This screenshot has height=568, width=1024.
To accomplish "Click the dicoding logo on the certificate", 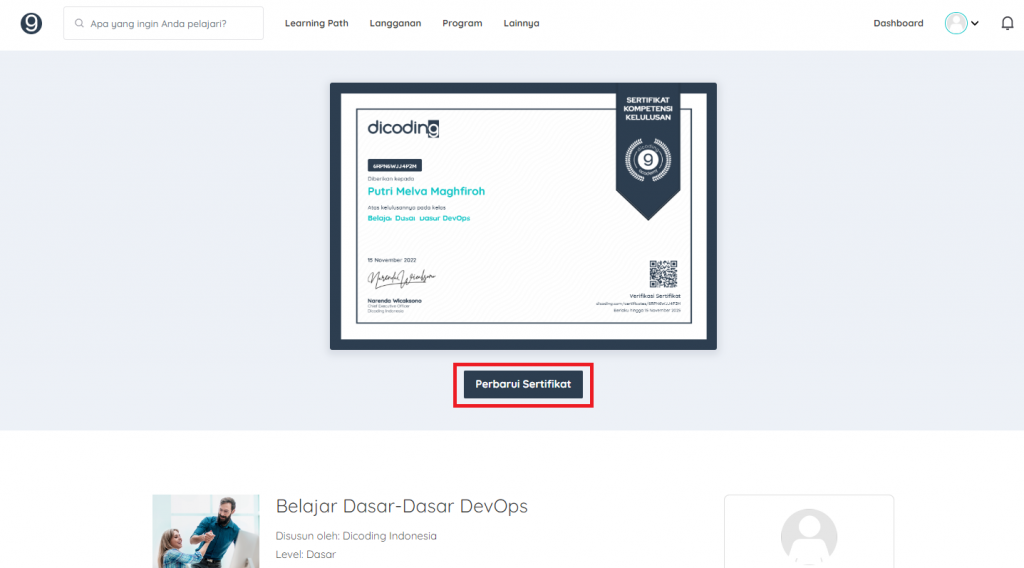I will 403,128.
